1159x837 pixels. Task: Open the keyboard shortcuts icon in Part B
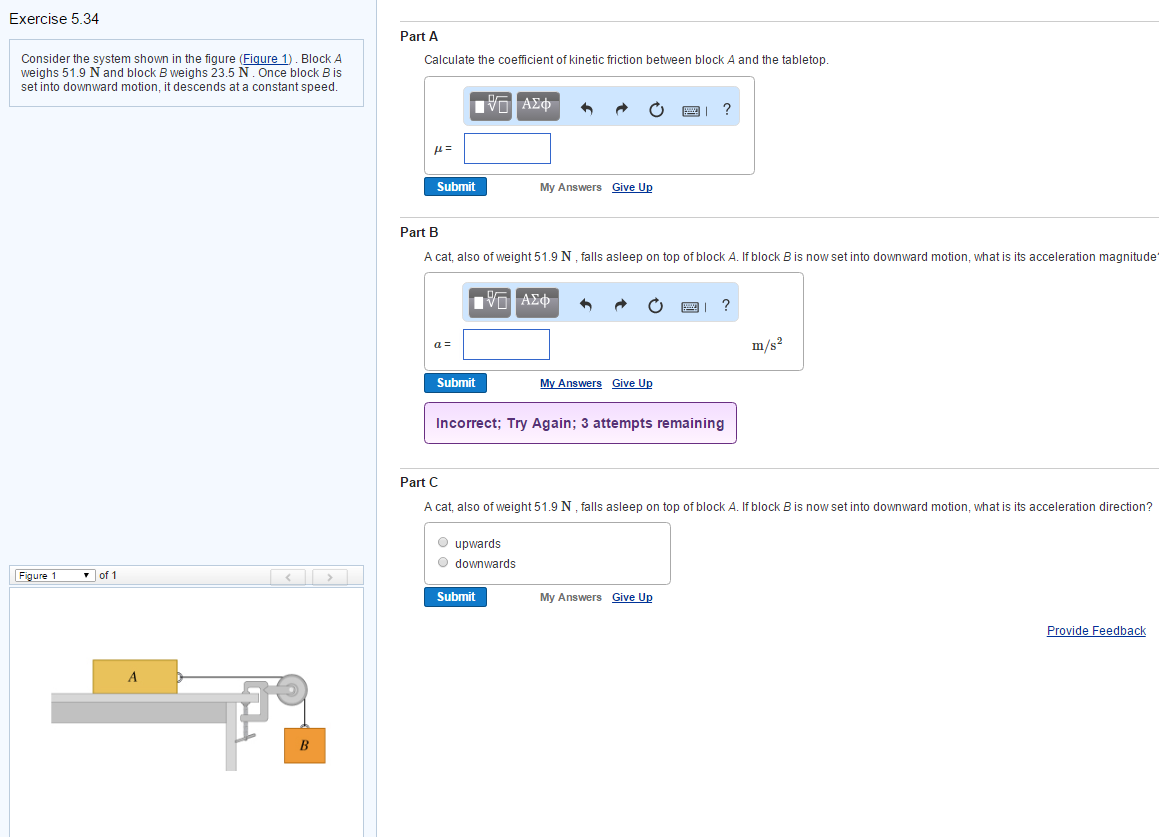click(x=691, y=305)
